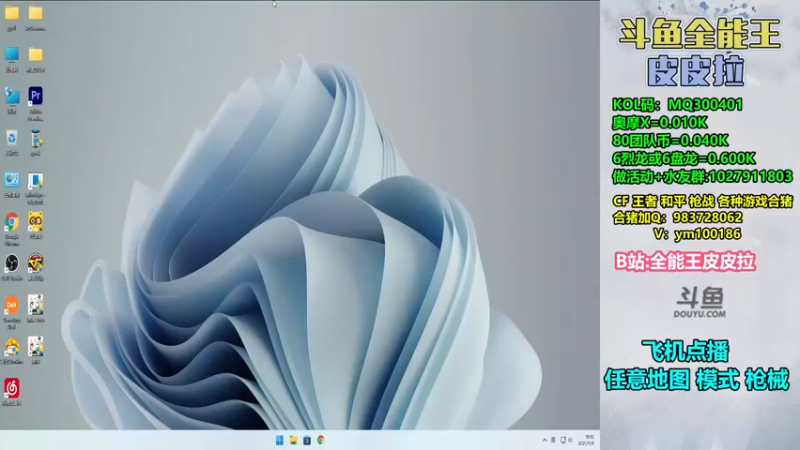Toggle the input method language indicator
Image resolution: width=800 pixels, height=450 pixels.
click(x=554, y=440)
